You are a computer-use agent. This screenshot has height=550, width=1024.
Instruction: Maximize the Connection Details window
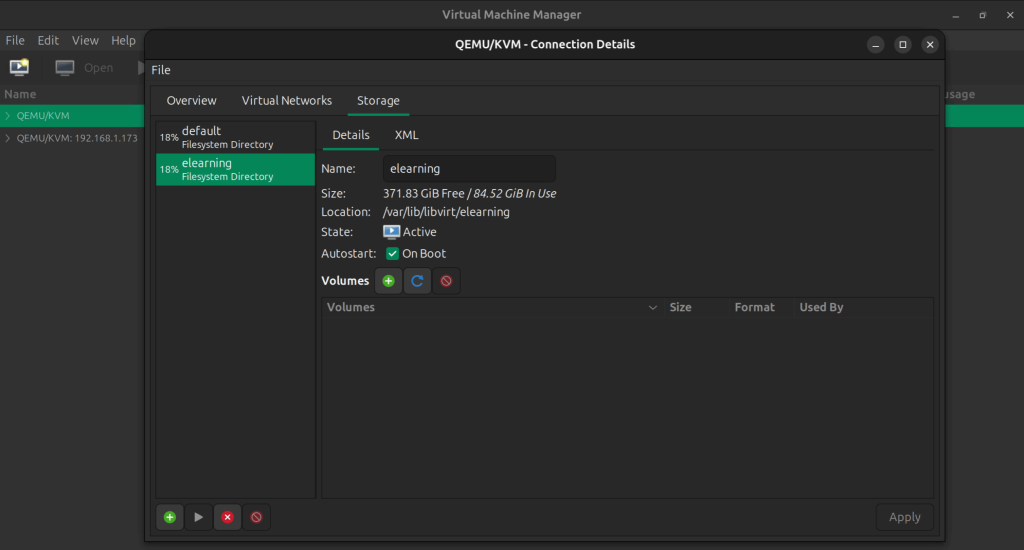903,44
